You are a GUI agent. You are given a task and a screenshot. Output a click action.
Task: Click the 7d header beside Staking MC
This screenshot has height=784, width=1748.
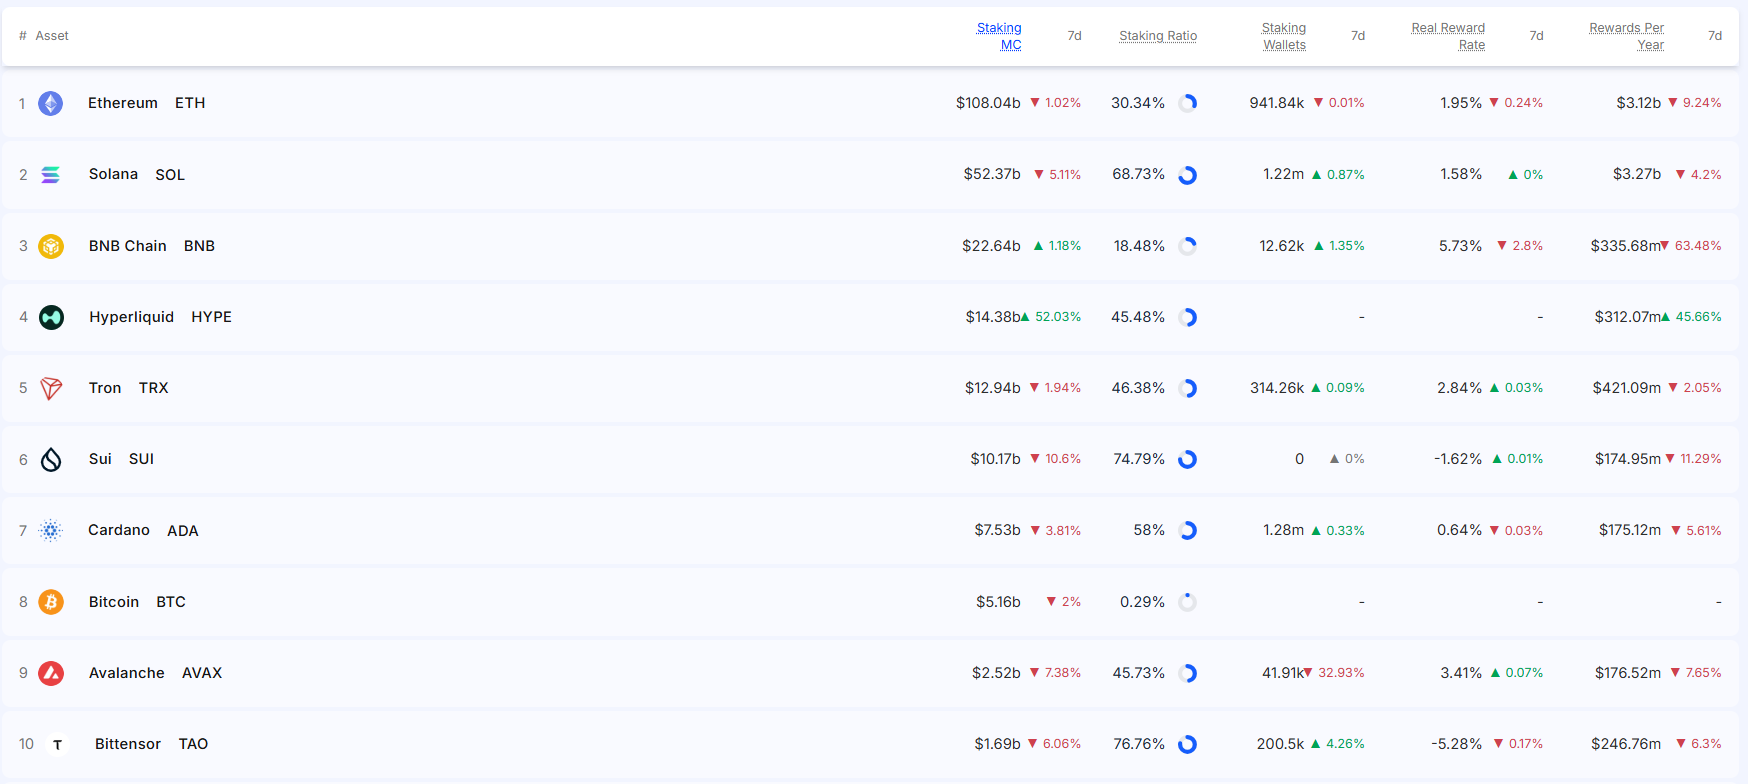[x=1074, y=36]
